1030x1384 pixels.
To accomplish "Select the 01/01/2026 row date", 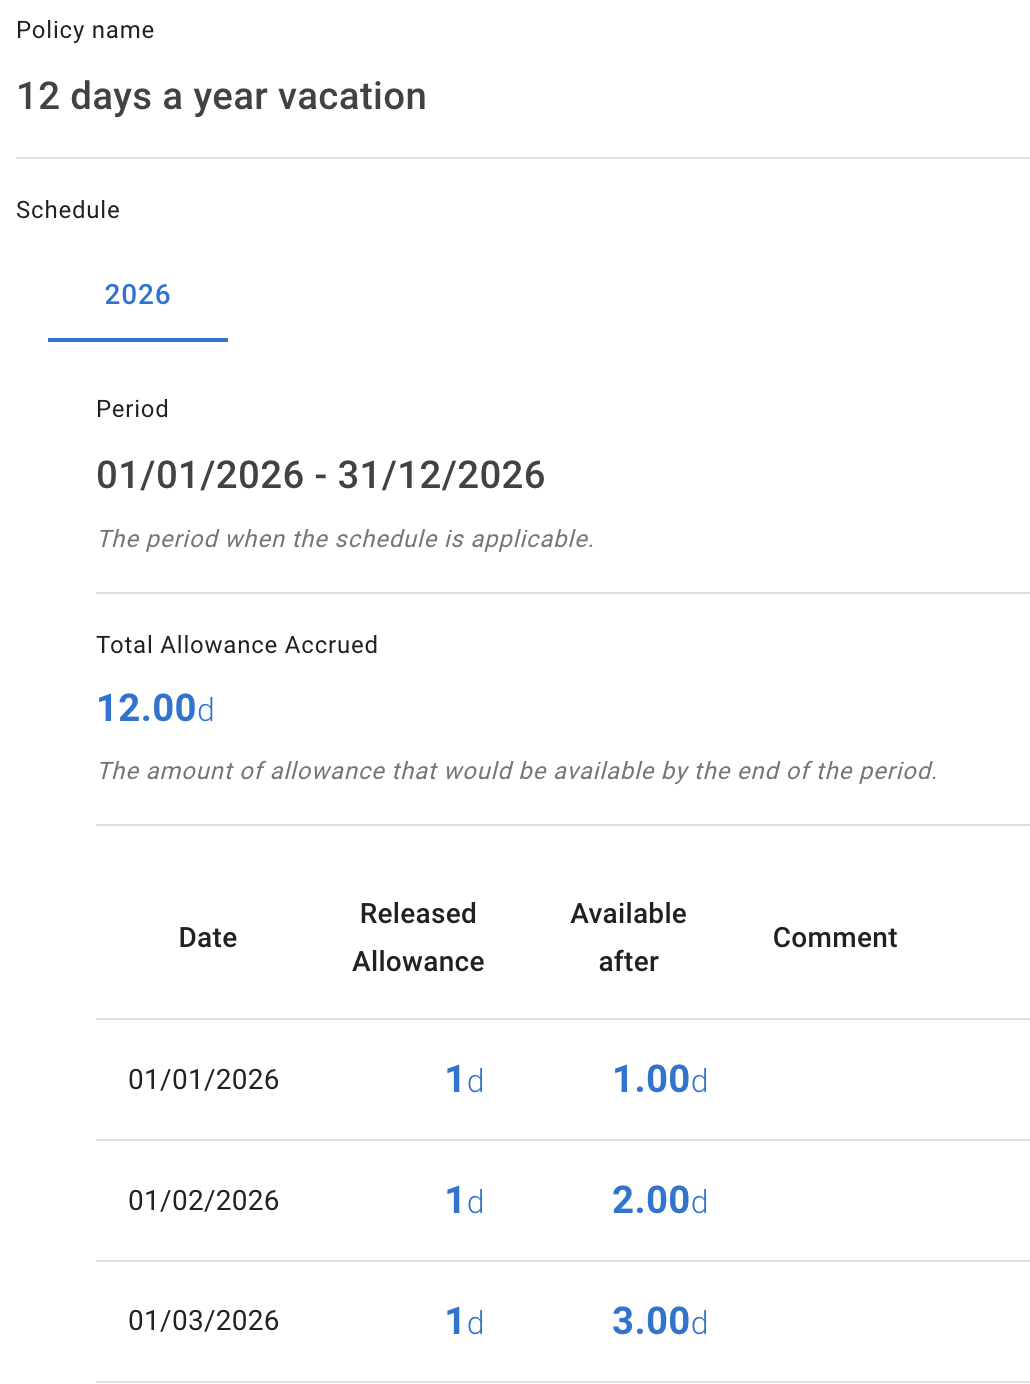I will click(204, 1080).
